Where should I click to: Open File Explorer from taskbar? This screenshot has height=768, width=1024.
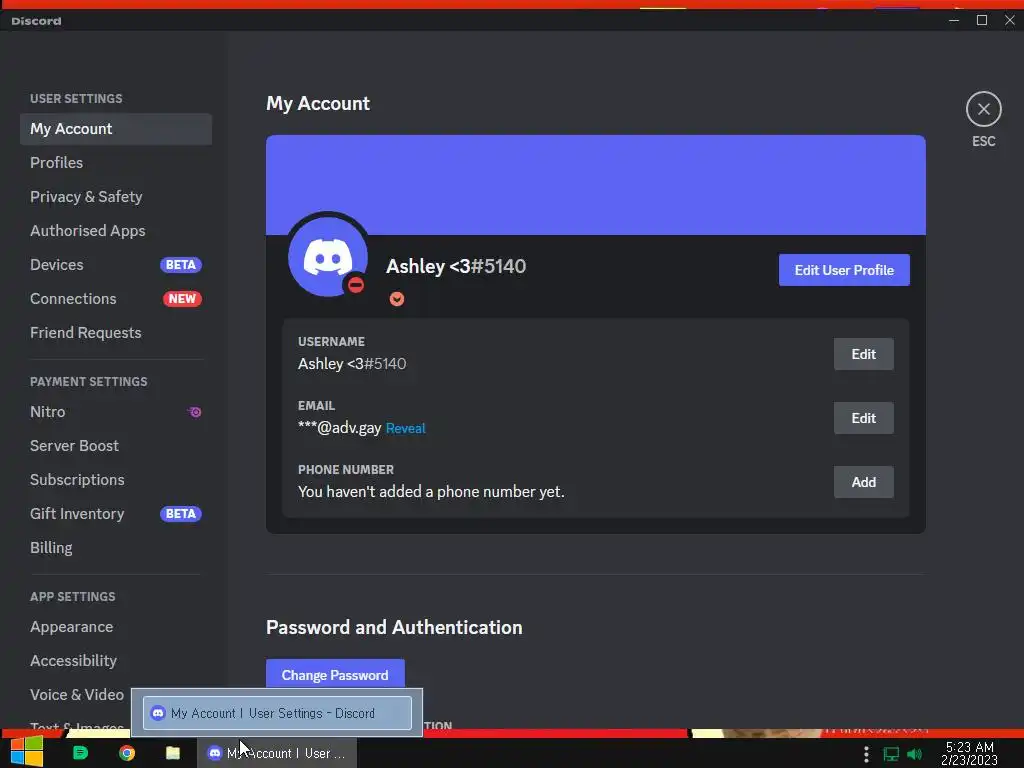[x=172, y=753]
